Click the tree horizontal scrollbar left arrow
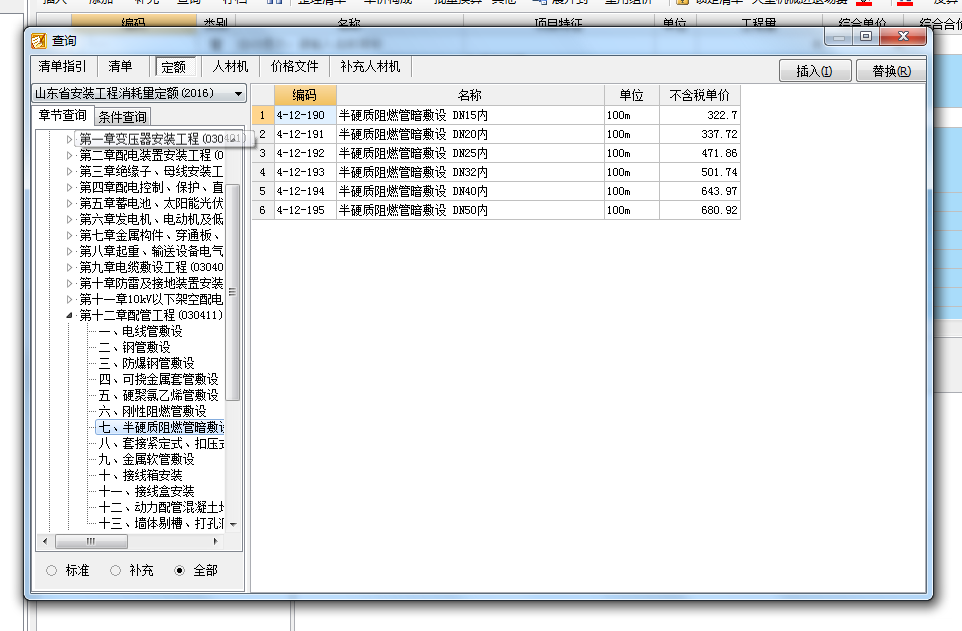 click(x=45, y=541)
